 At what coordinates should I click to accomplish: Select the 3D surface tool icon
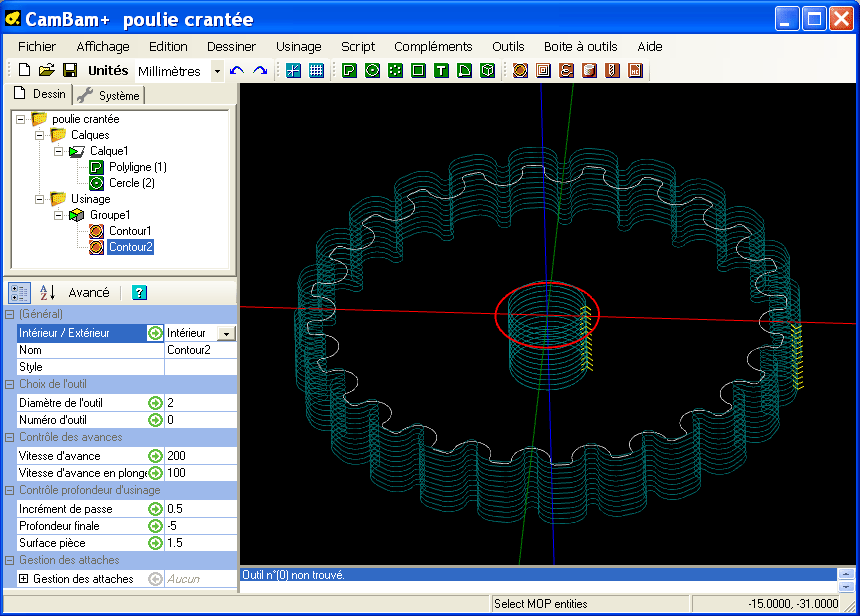(x=488, y=70)
